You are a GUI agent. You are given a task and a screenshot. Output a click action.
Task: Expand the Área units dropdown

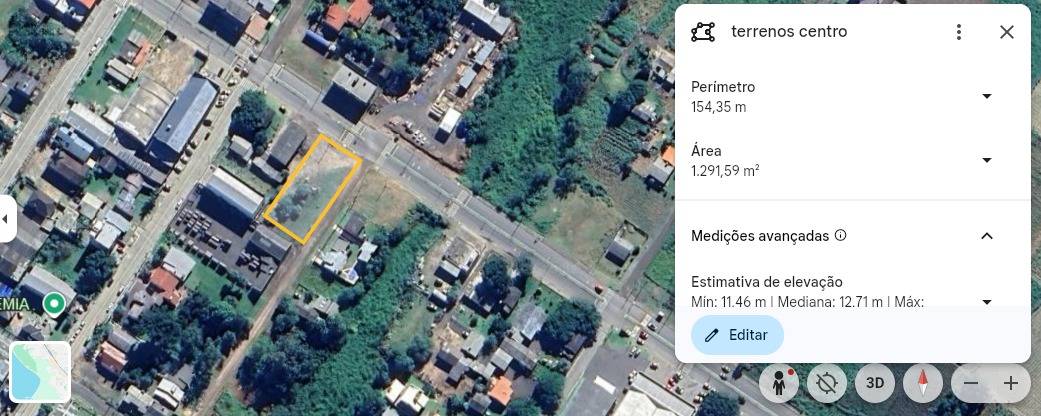987,161
